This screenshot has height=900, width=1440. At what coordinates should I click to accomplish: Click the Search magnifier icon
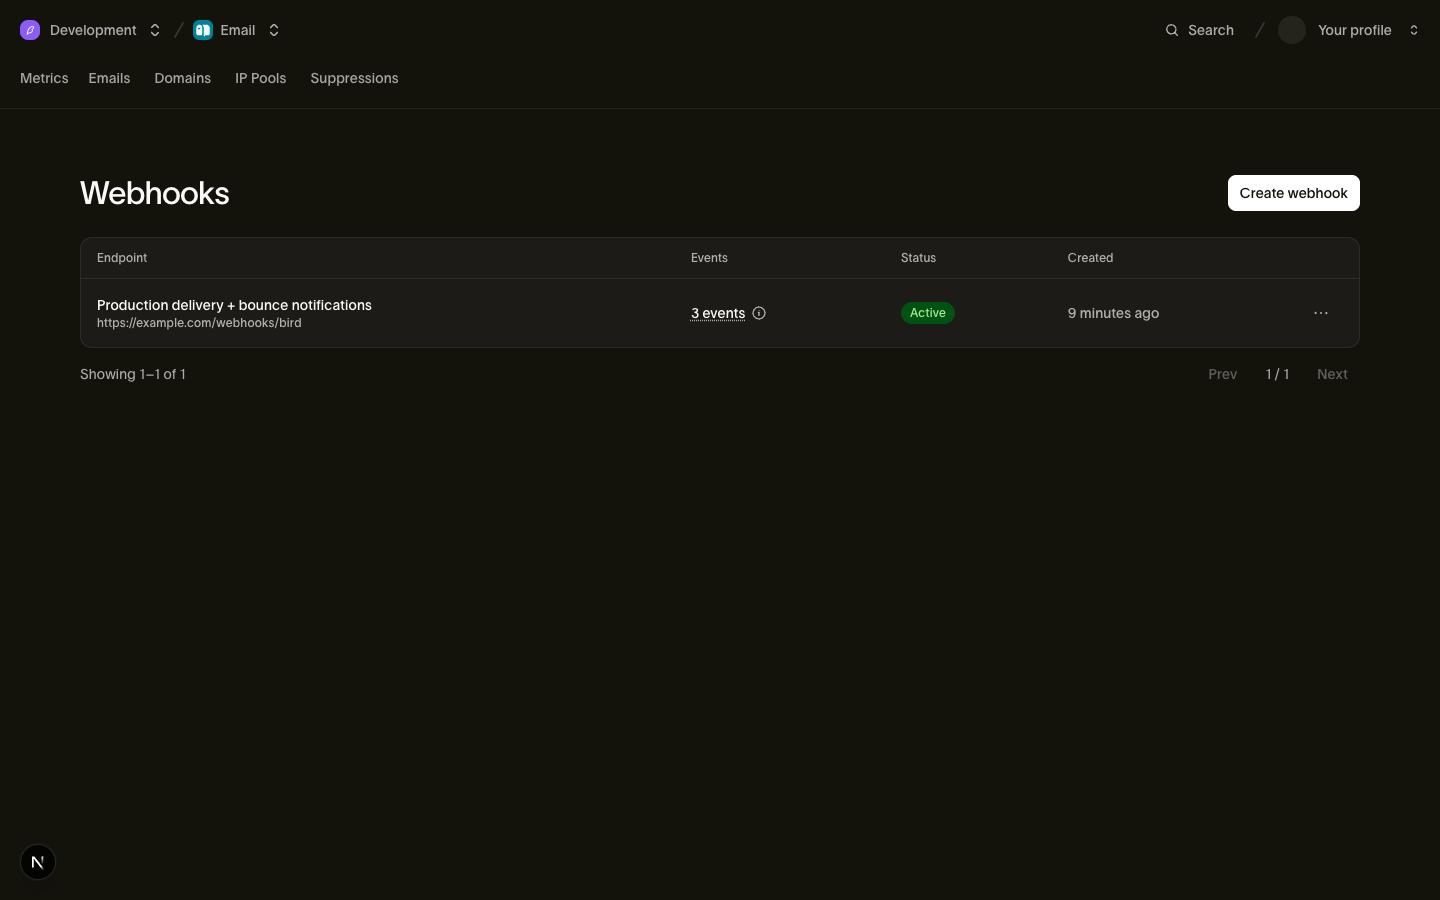(x=1172, y=30)
